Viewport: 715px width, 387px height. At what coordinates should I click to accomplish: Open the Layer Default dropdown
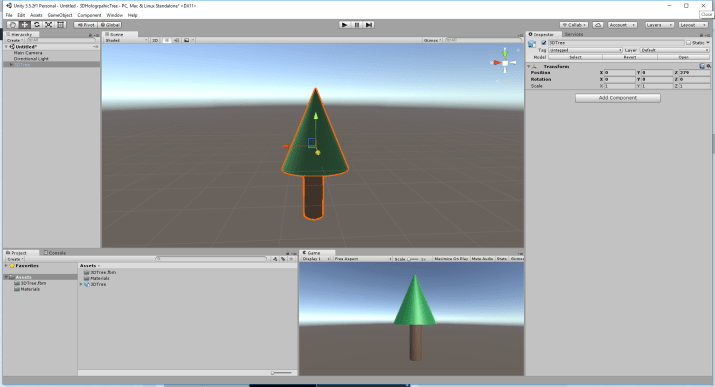coord(675,50)
